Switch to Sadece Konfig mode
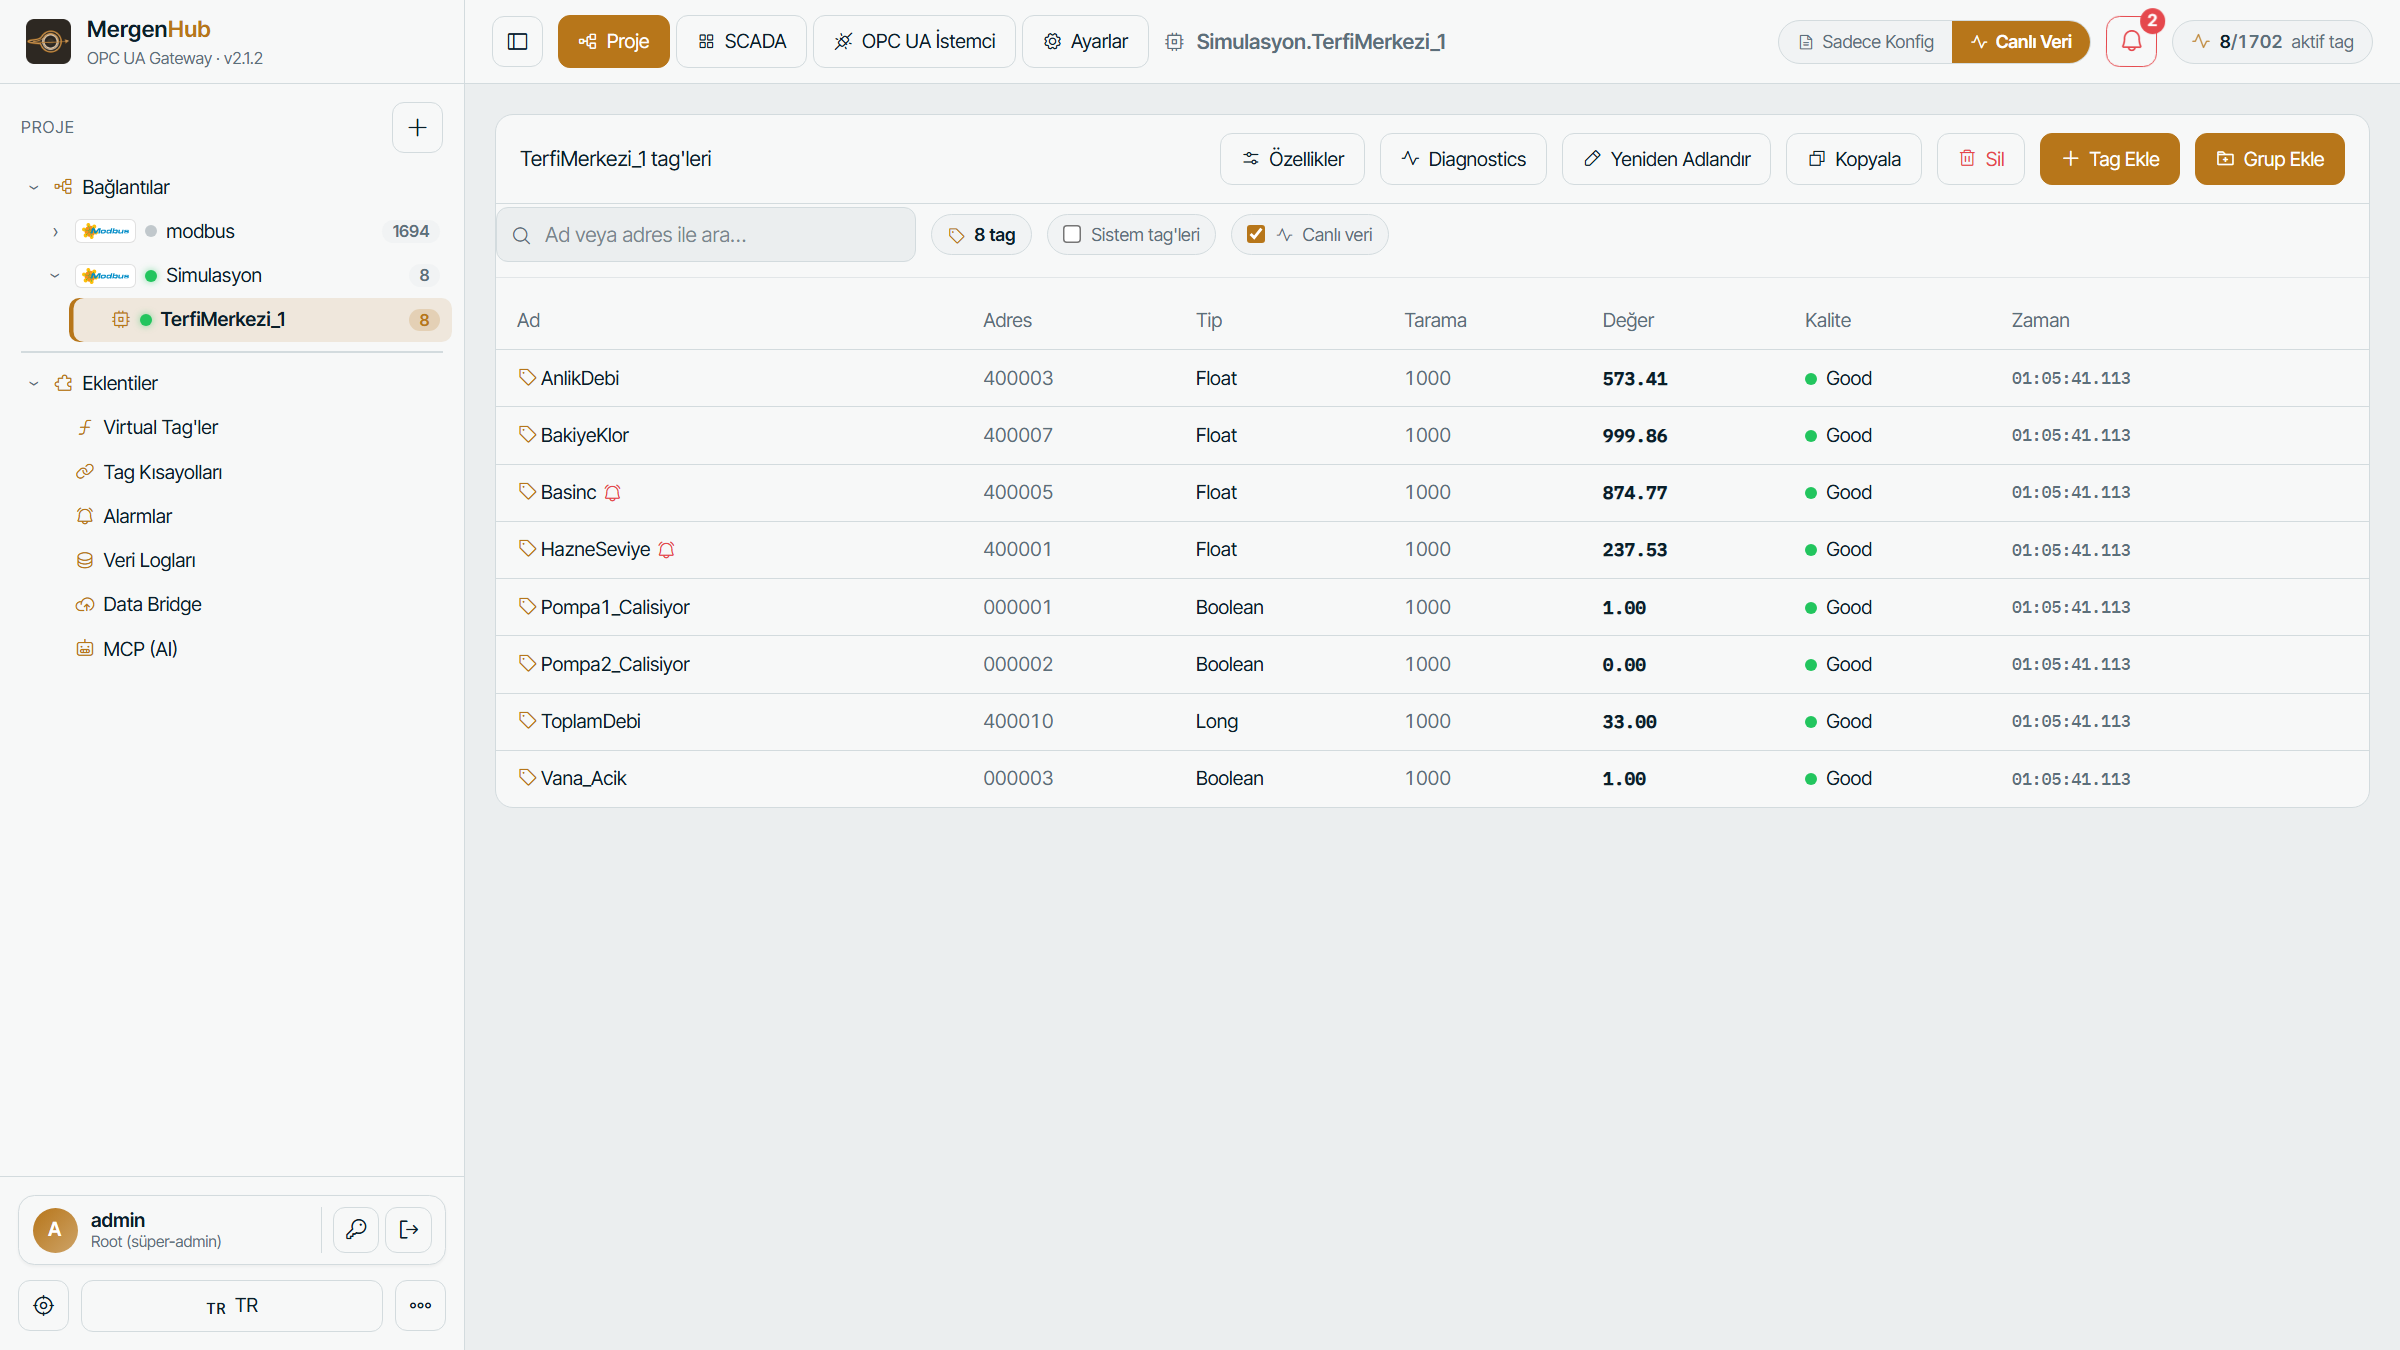Image resolution: width=2400 pixels, height=1350 pixels. click(1866, 41)
